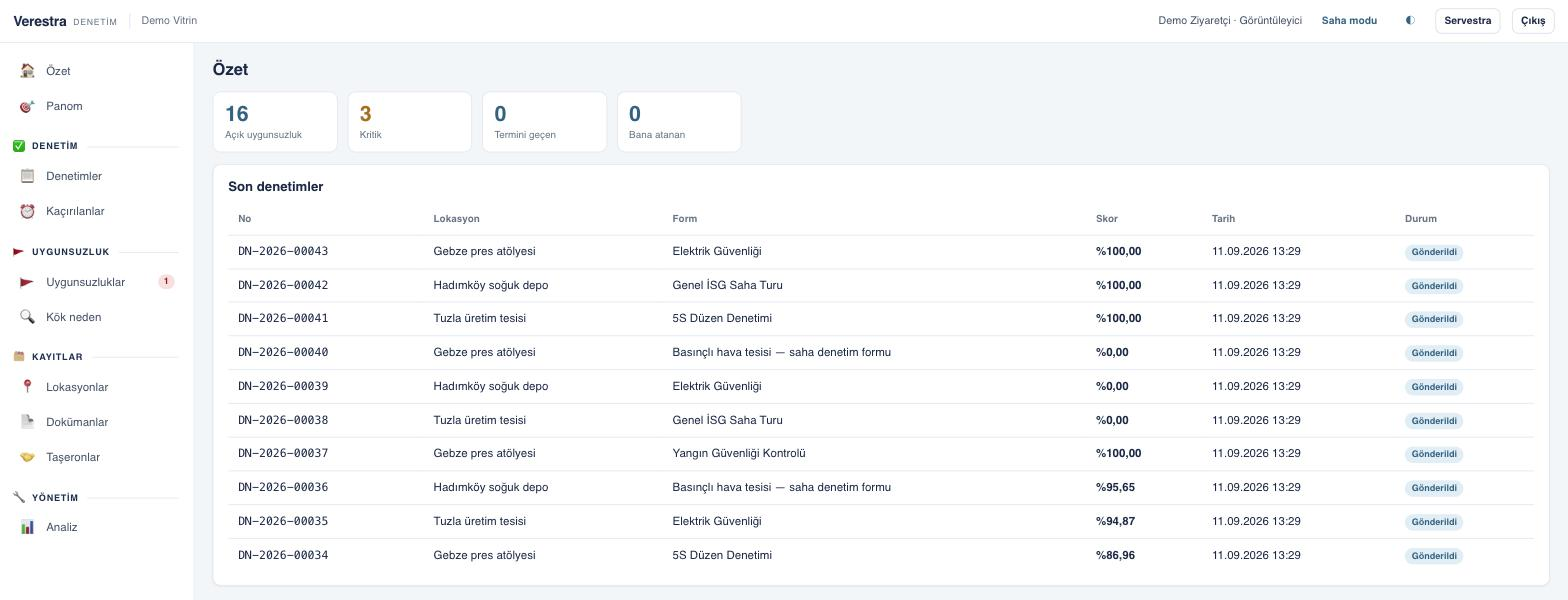Open the Kaçırılanlar sidebar entry

pos(96,211)
